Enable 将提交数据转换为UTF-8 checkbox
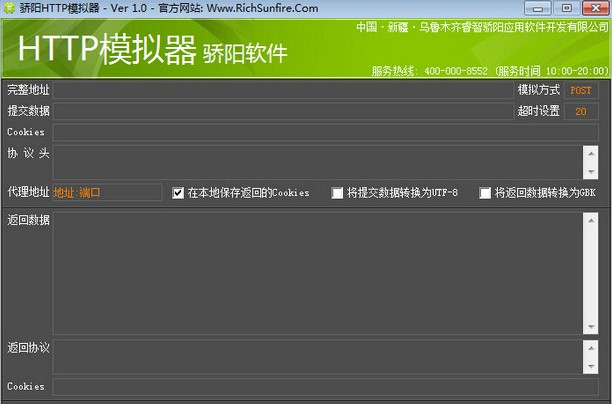This screenshot has width=612, height=404. [x=337, y=193]
